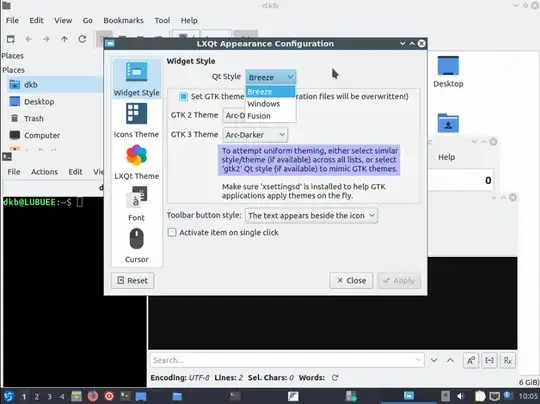Click the Close button in Appearance dialog

point(351,280)
